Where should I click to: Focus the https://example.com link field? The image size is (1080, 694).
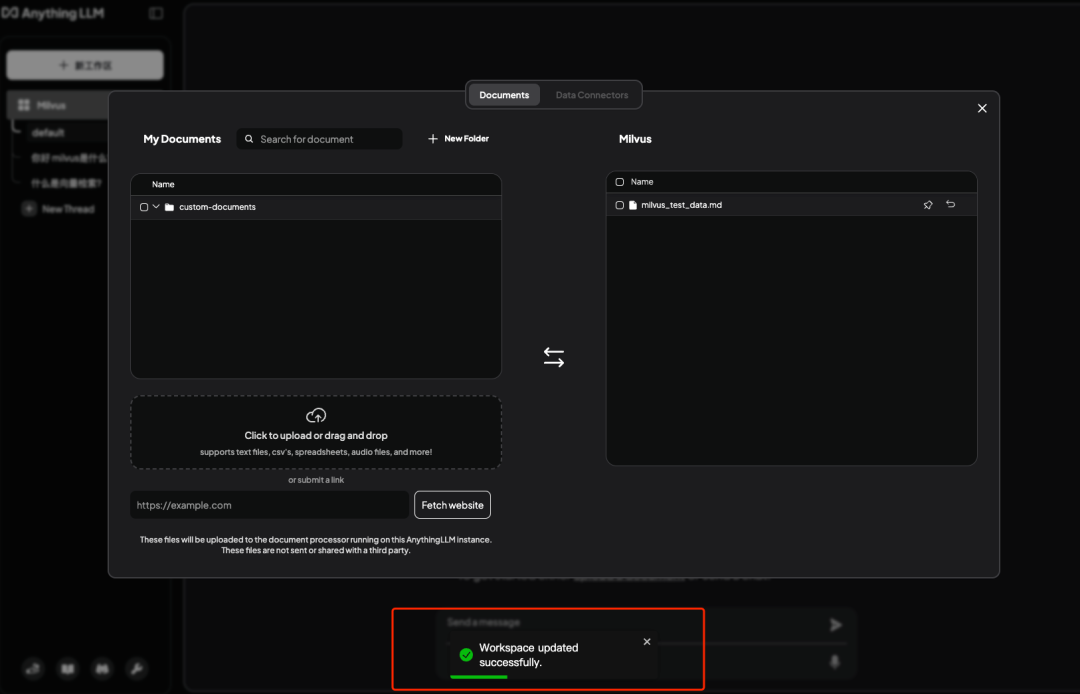pyautogui.click(x=269, y=505)
